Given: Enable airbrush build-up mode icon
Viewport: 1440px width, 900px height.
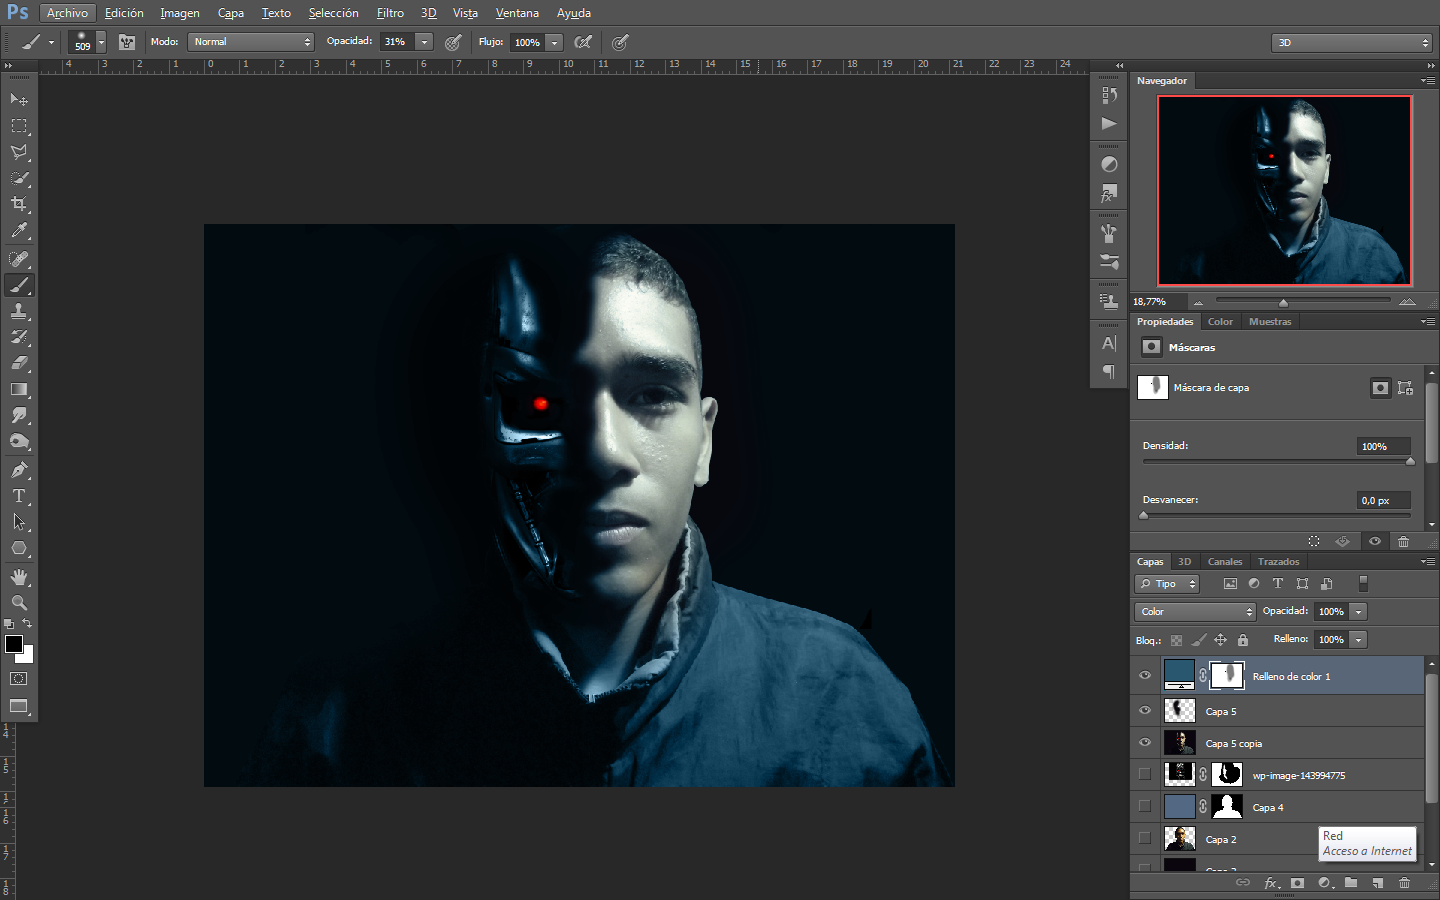Looking at the screenshot, I should point(583,42).
